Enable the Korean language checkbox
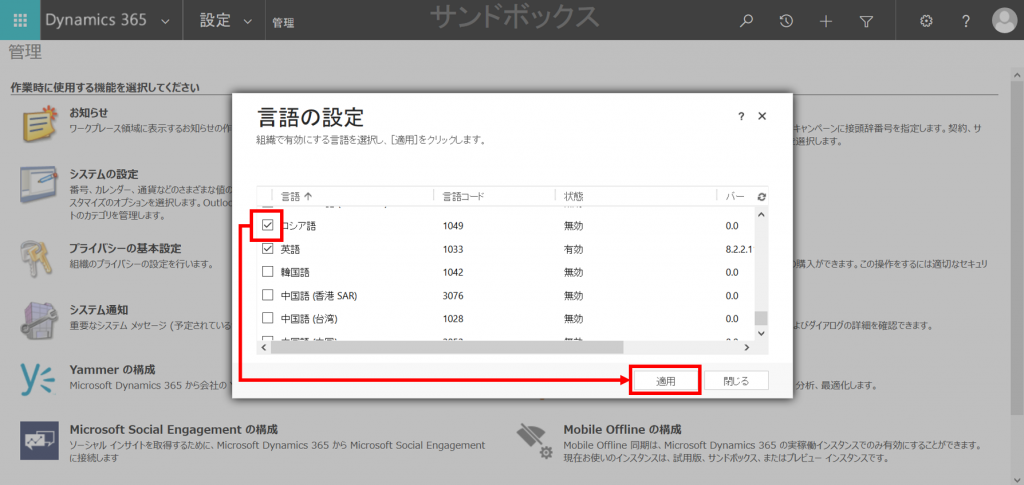 click(267, 272)
